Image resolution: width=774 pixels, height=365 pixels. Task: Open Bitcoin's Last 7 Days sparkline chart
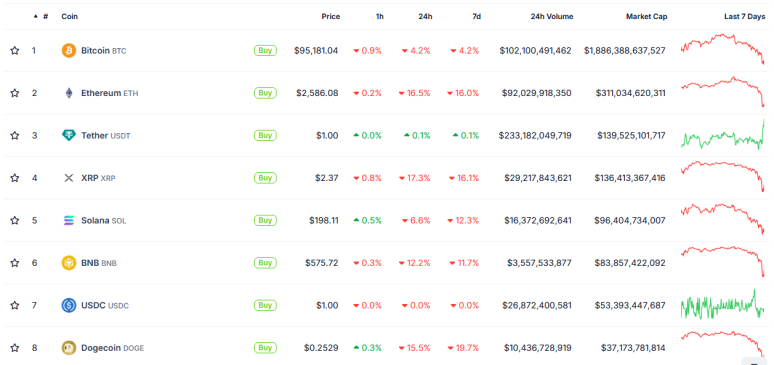[723, 49]
